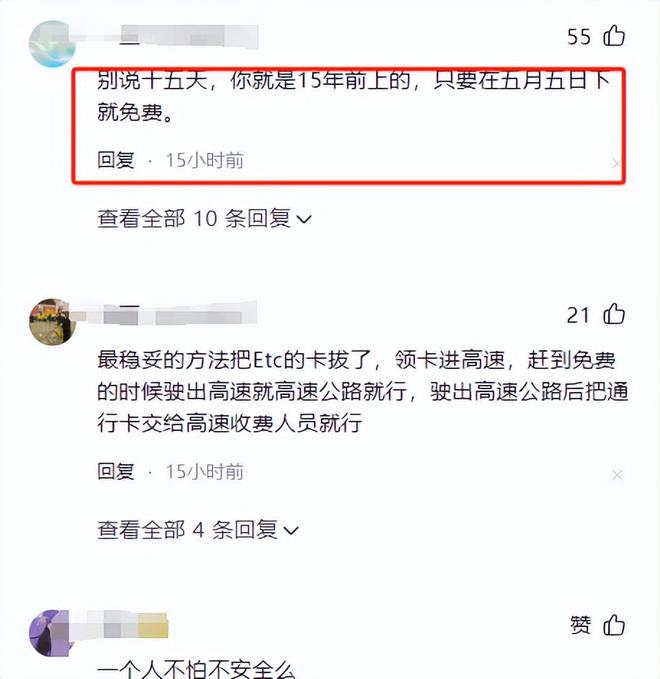660x679 pixels.
Task: Click chevron next to 10 条回复
Action: click(x=304, y=220)
